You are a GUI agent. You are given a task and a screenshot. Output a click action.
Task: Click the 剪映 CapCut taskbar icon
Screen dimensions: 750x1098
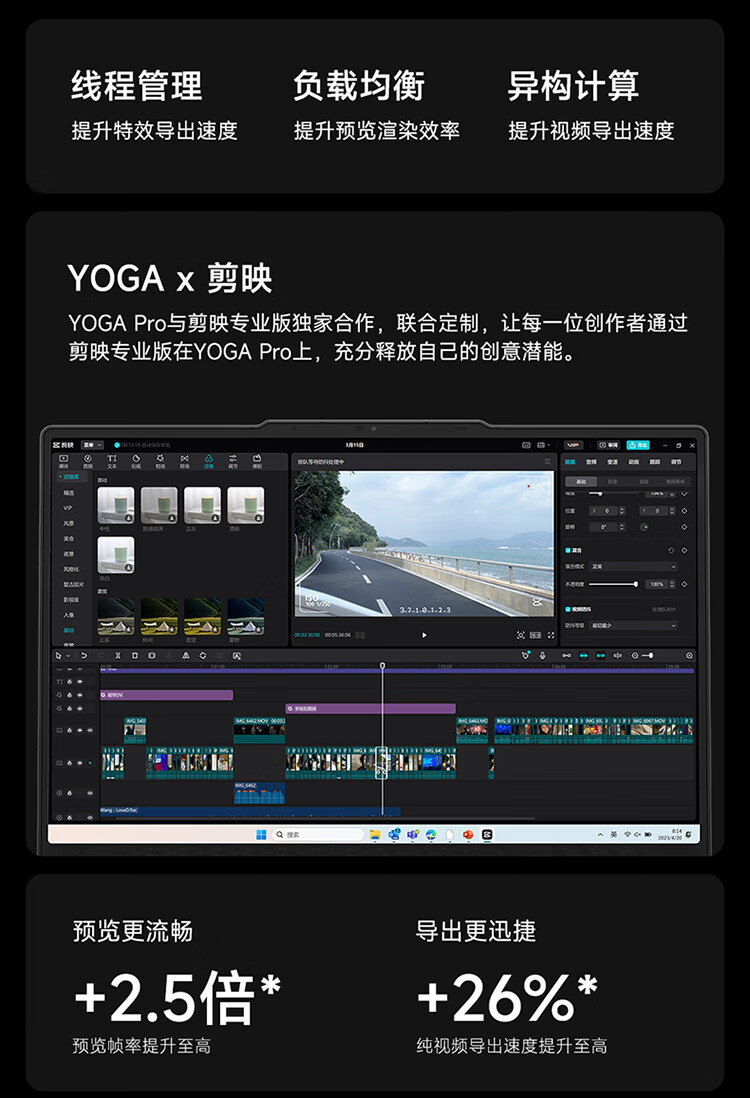pyautogui.click(x=487, y=834)
